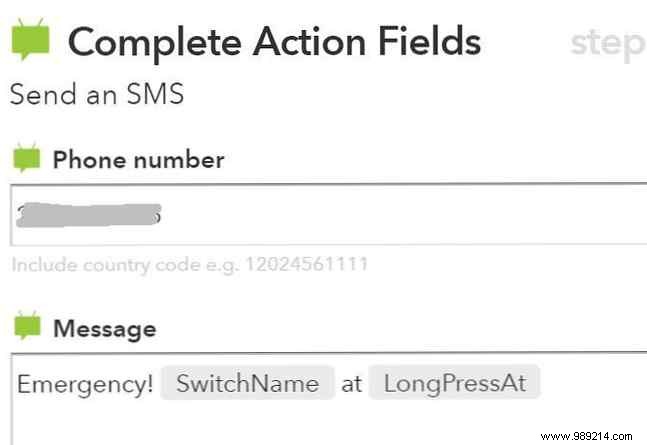Select the SwitchName ingredient pill
Image resolution: width=647 pixels, height=445 pixels.
pyautogui.click(x=248, y=383)
